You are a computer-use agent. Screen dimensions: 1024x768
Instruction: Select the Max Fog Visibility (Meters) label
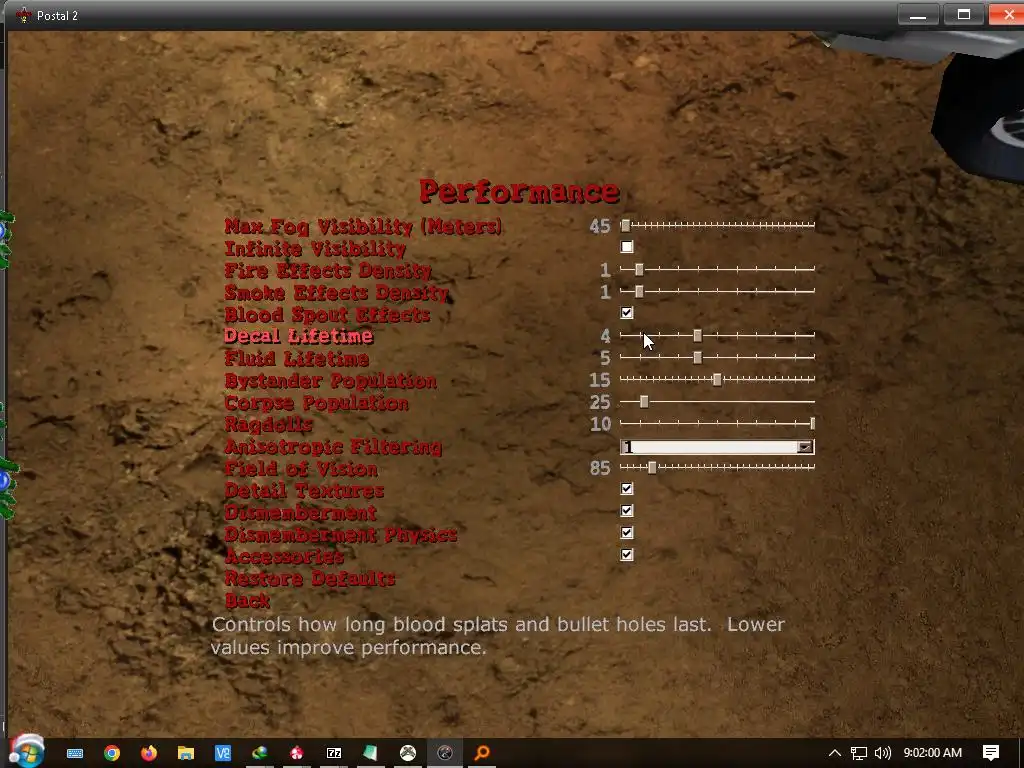pos(363,227)
